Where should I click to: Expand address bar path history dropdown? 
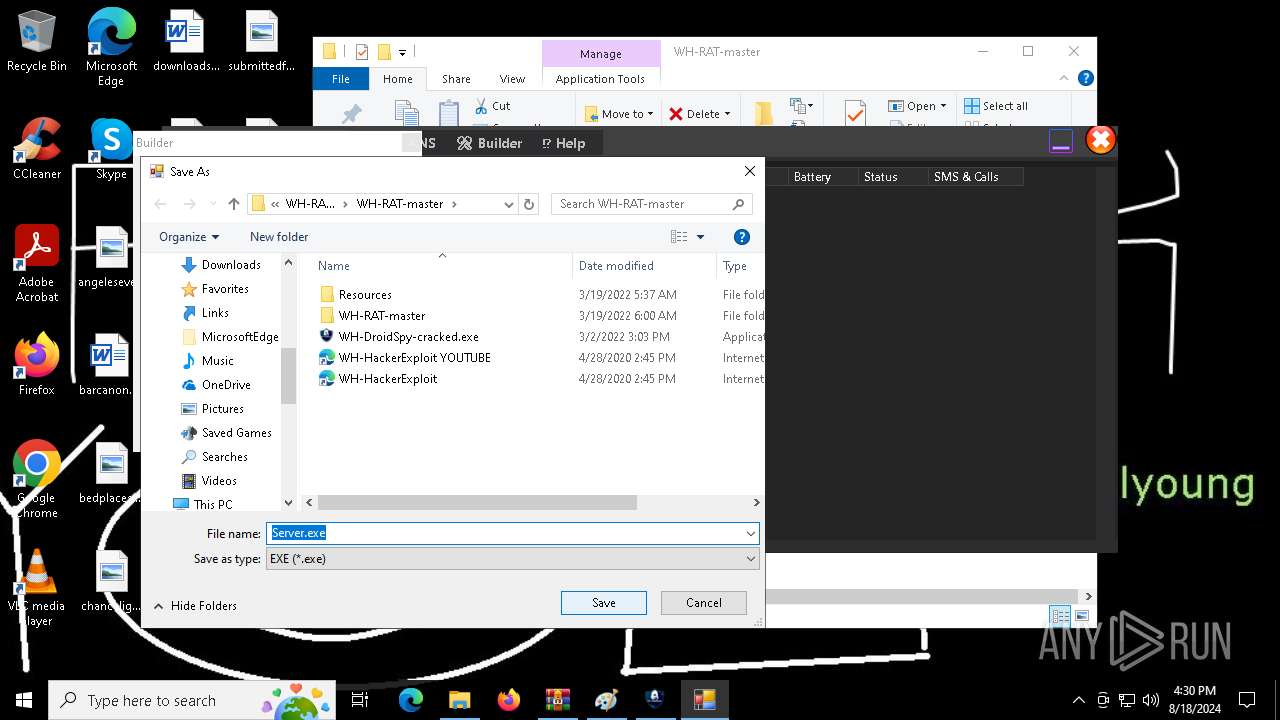point(508,204)
